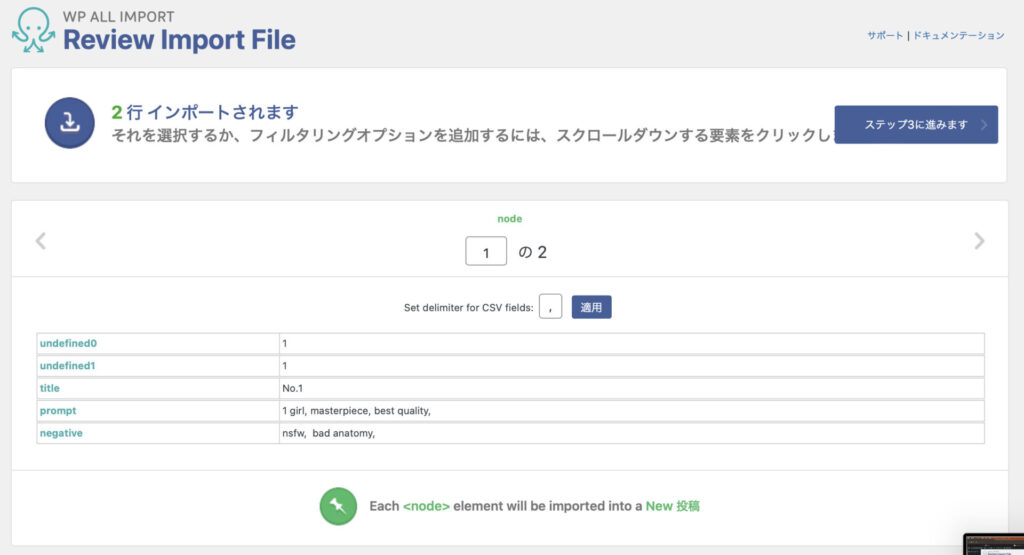Click the CSV delimiter input field
The height and width of the screenshot is (555, 1024).
pyautogui.click(x=550, y=307)
